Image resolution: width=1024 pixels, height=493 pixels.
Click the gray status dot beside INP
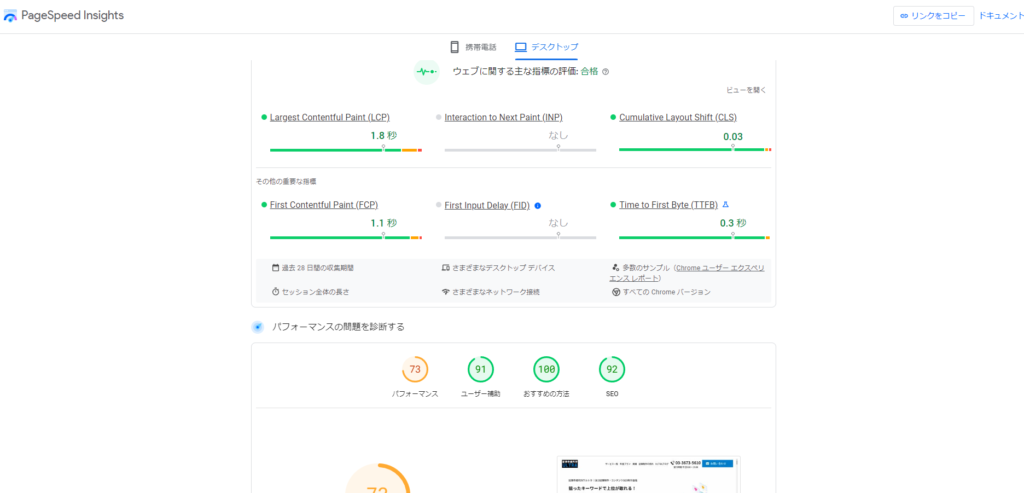click(x=439, y=118)
